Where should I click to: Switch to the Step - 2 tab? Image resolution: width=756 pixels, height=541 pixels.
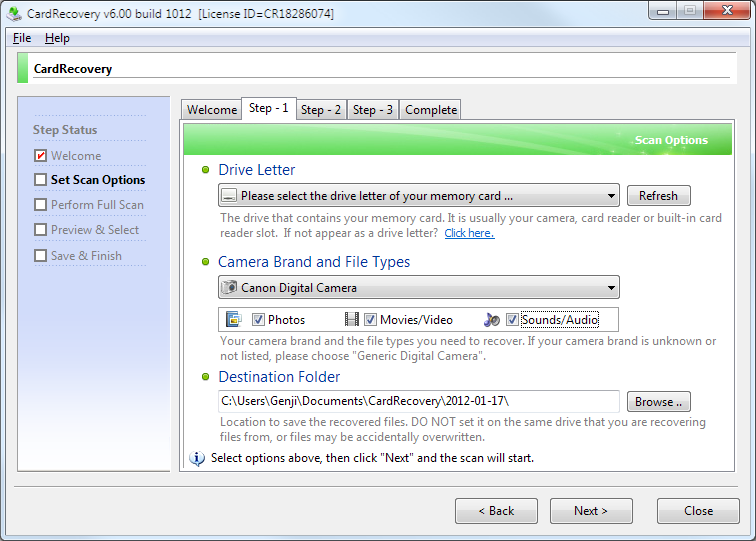pyautogui.click(x=321, y=110)
